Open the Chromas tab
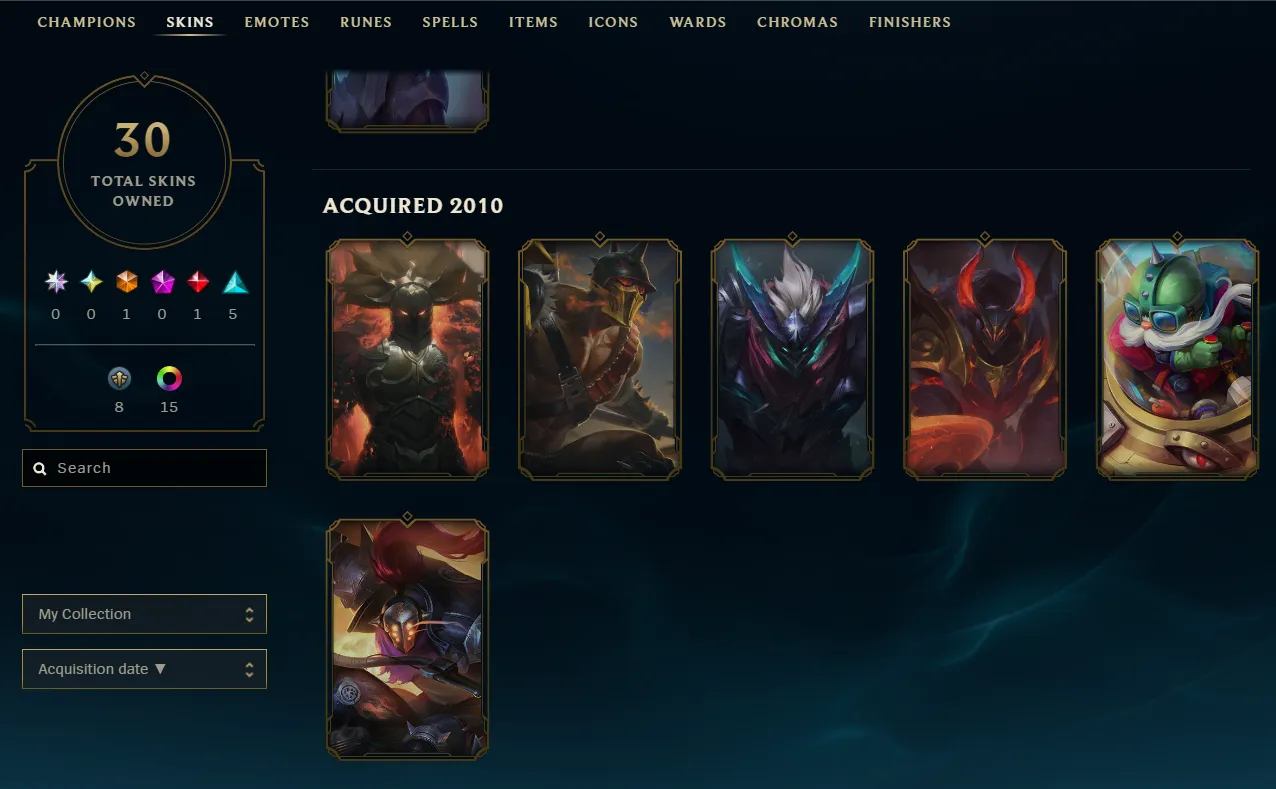This screenshot has height=789, width=1276. point(797,22)
